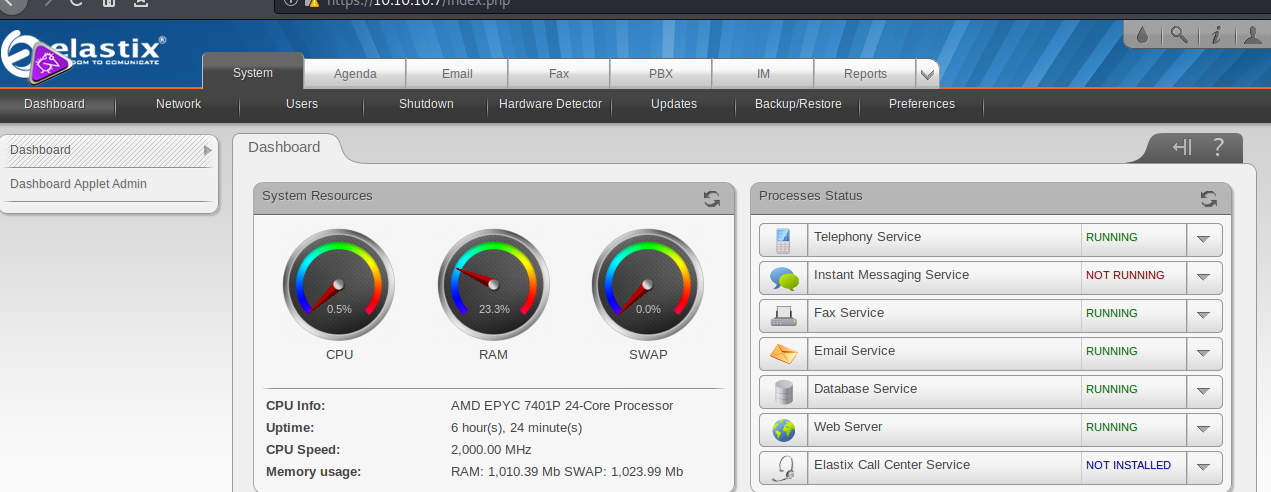1271x492 pixels.
Task: Select Dashboard in the submenu bar
Action: tap(55, 104)
